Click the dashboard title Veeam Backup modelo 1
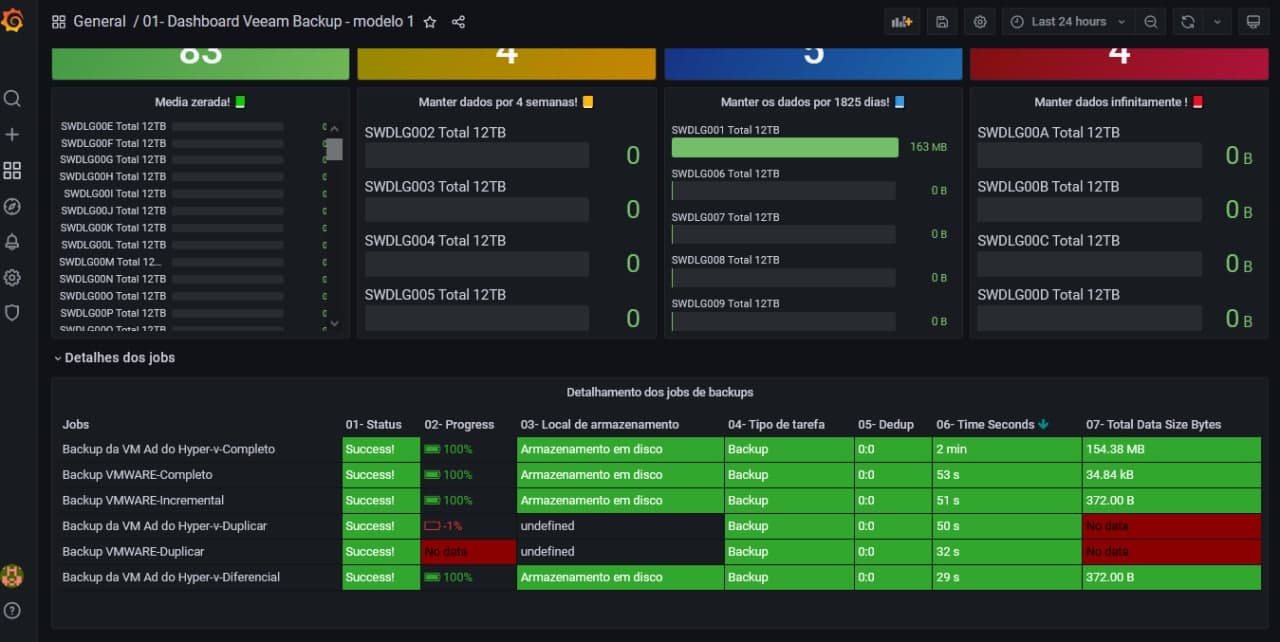 click(279, 21)
